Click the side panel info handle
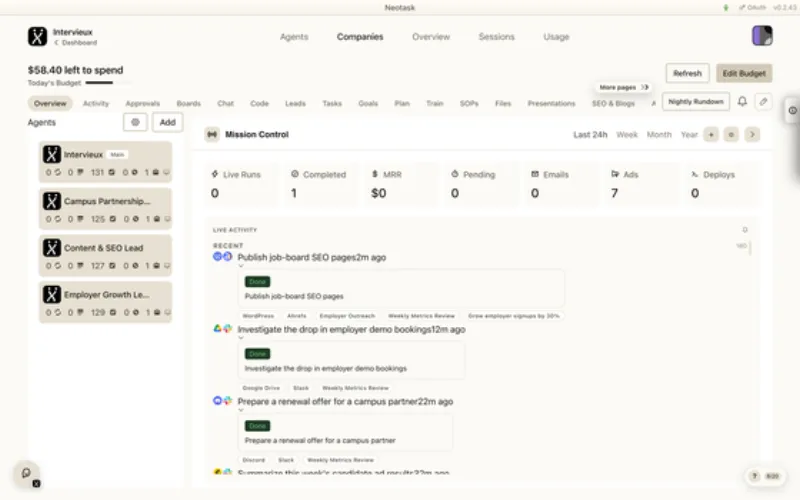Screen dimensions: 800x500 792,110
